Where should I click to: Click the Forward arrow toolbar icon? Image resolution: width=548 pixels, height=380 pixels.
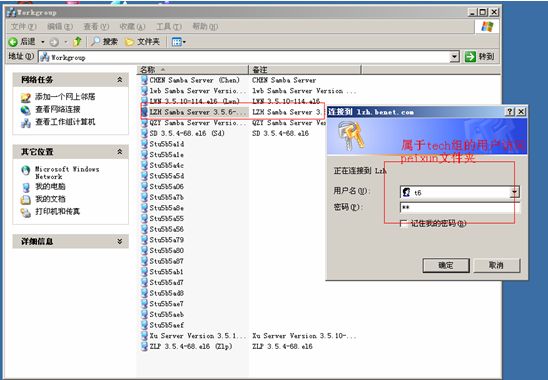54,42
